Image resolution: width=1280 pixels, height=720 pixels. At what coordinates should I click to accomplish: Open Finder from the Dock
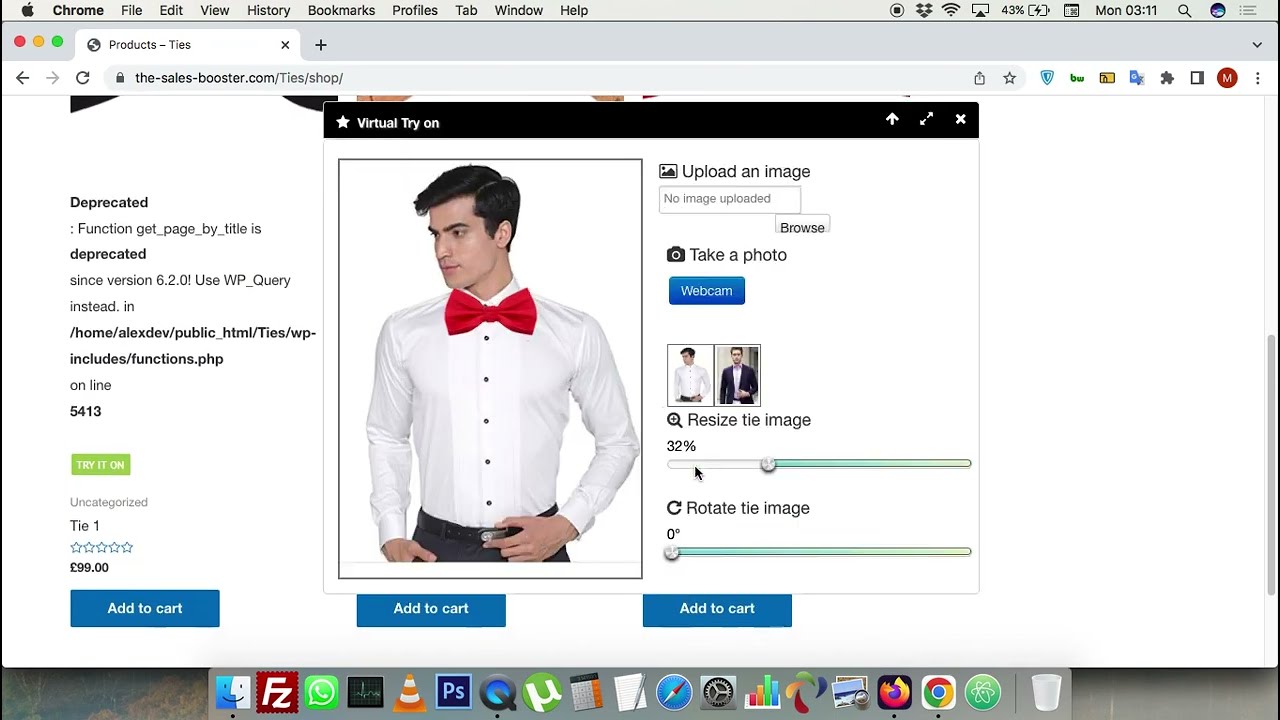point(233,692)
